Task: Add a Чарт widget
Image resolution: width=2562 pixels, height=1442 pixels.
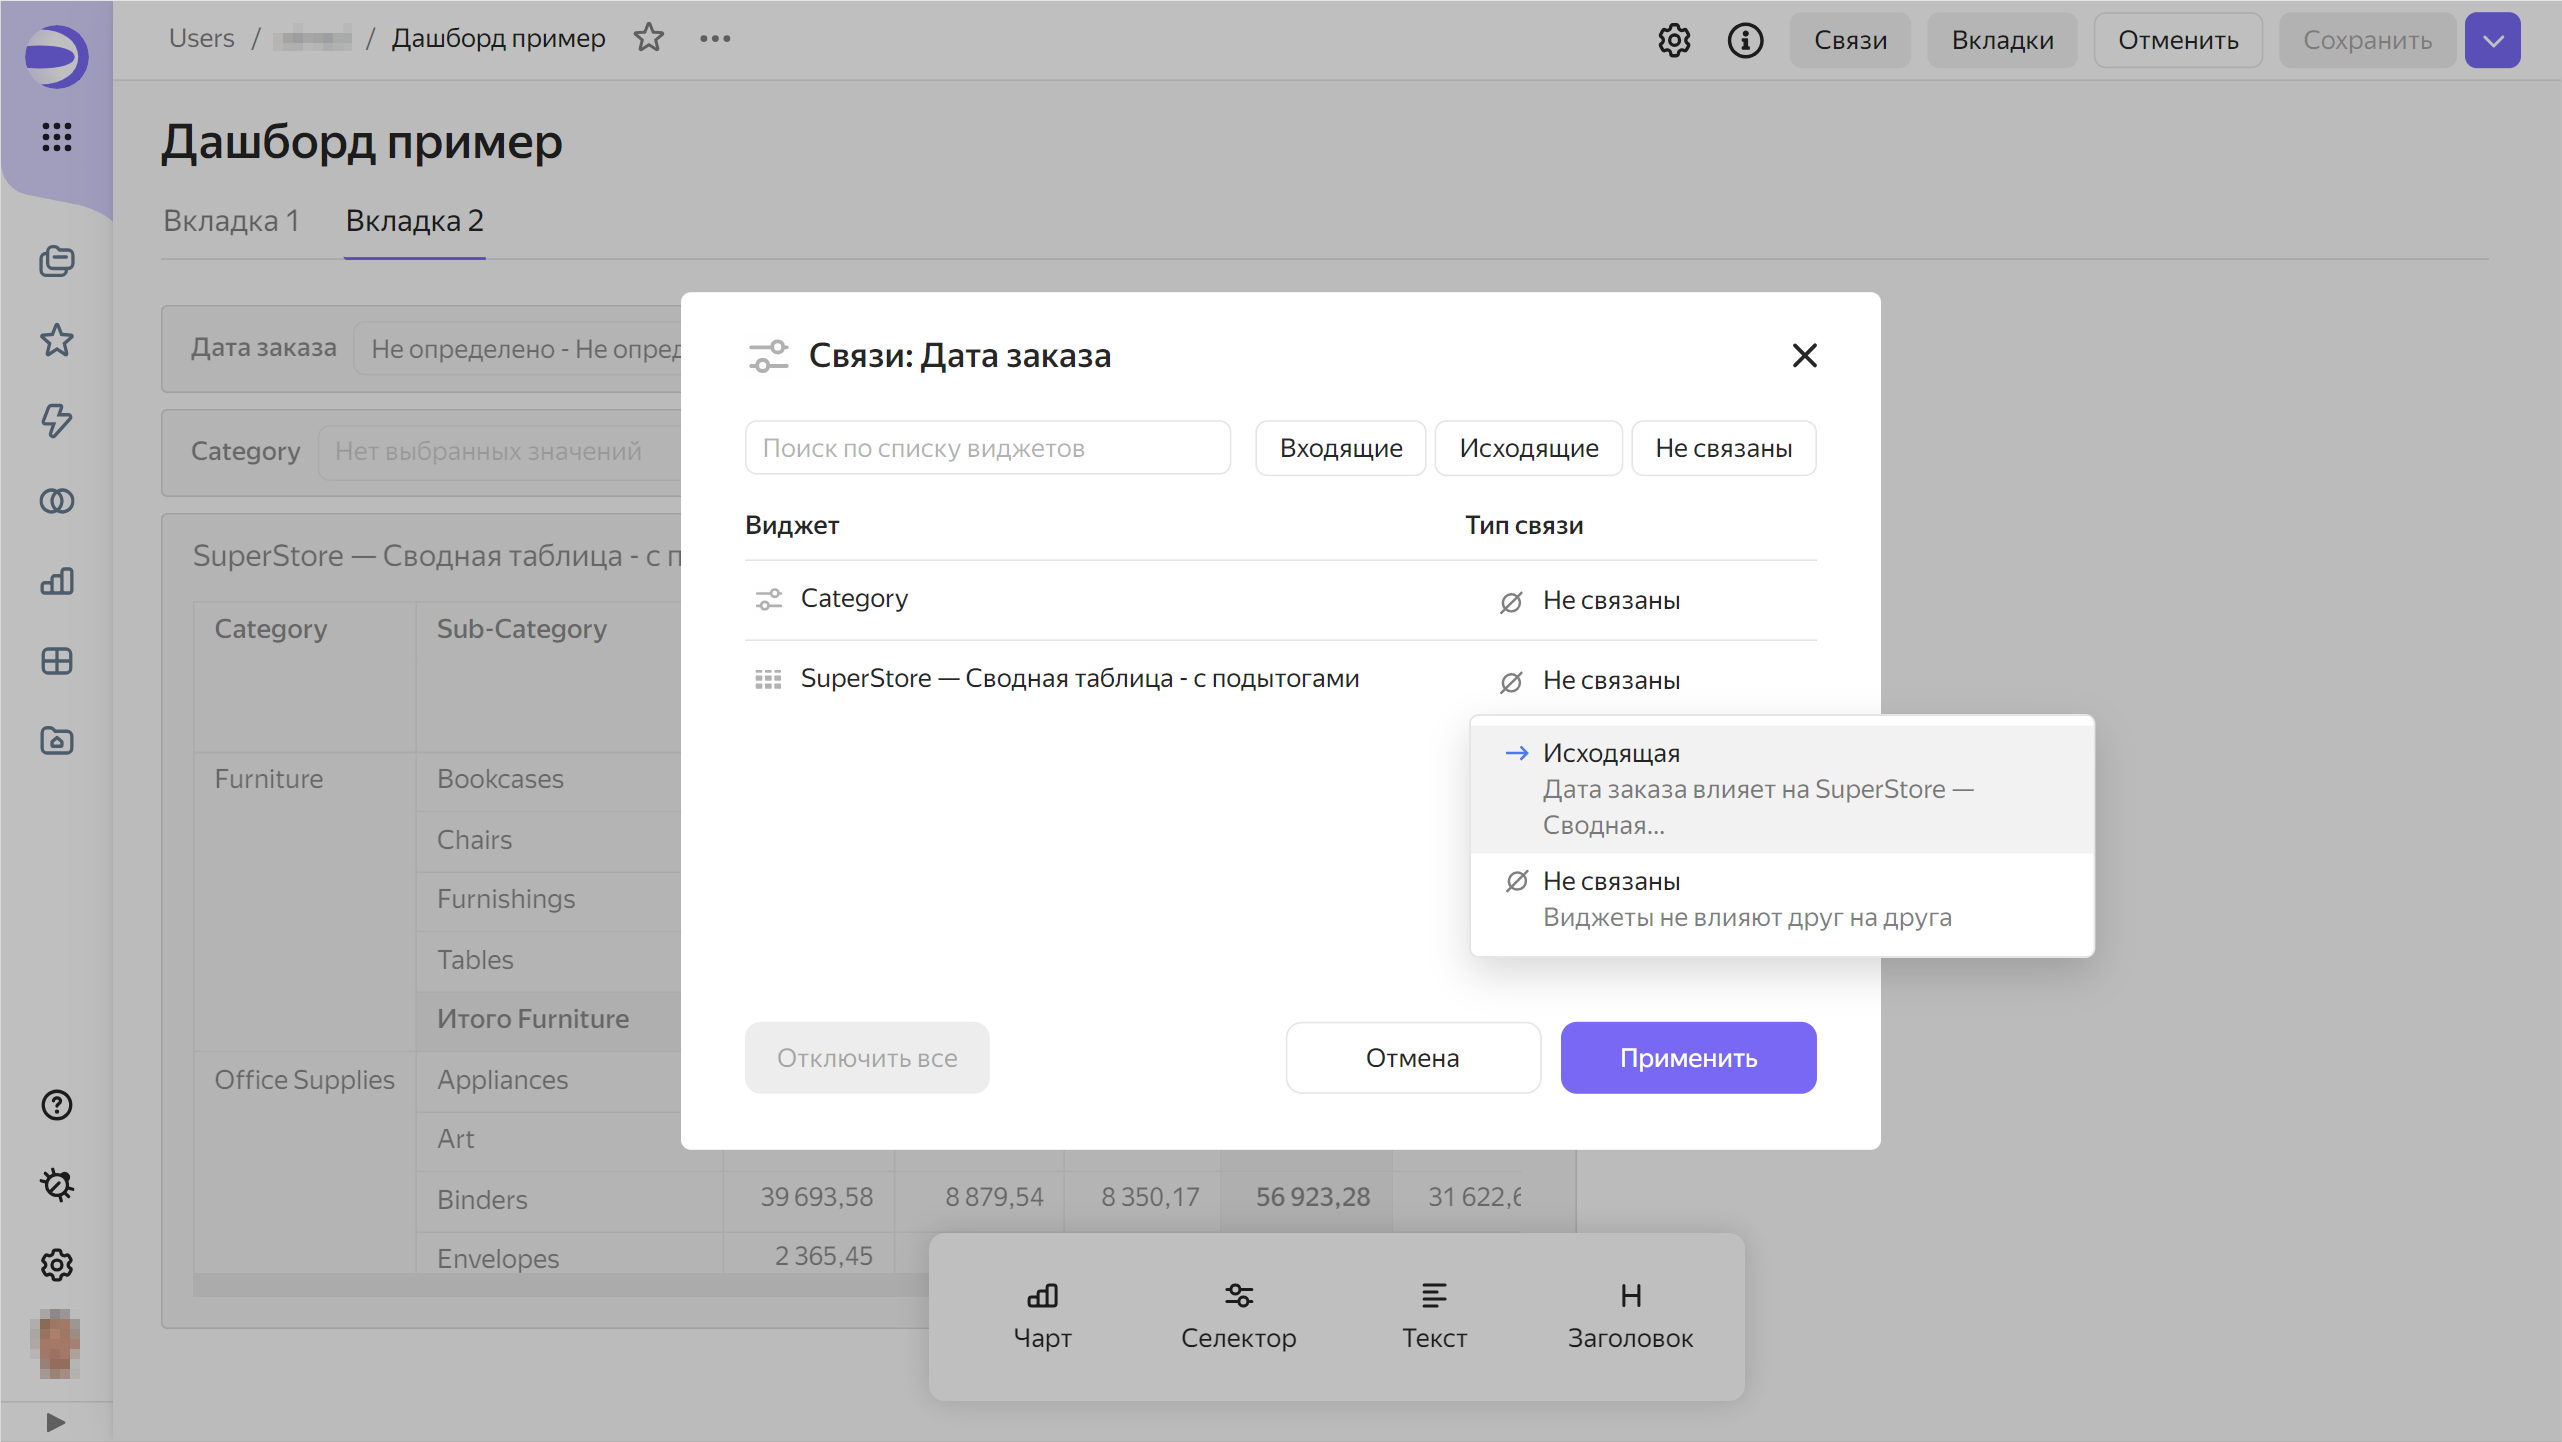Action: (1042, 1315)
